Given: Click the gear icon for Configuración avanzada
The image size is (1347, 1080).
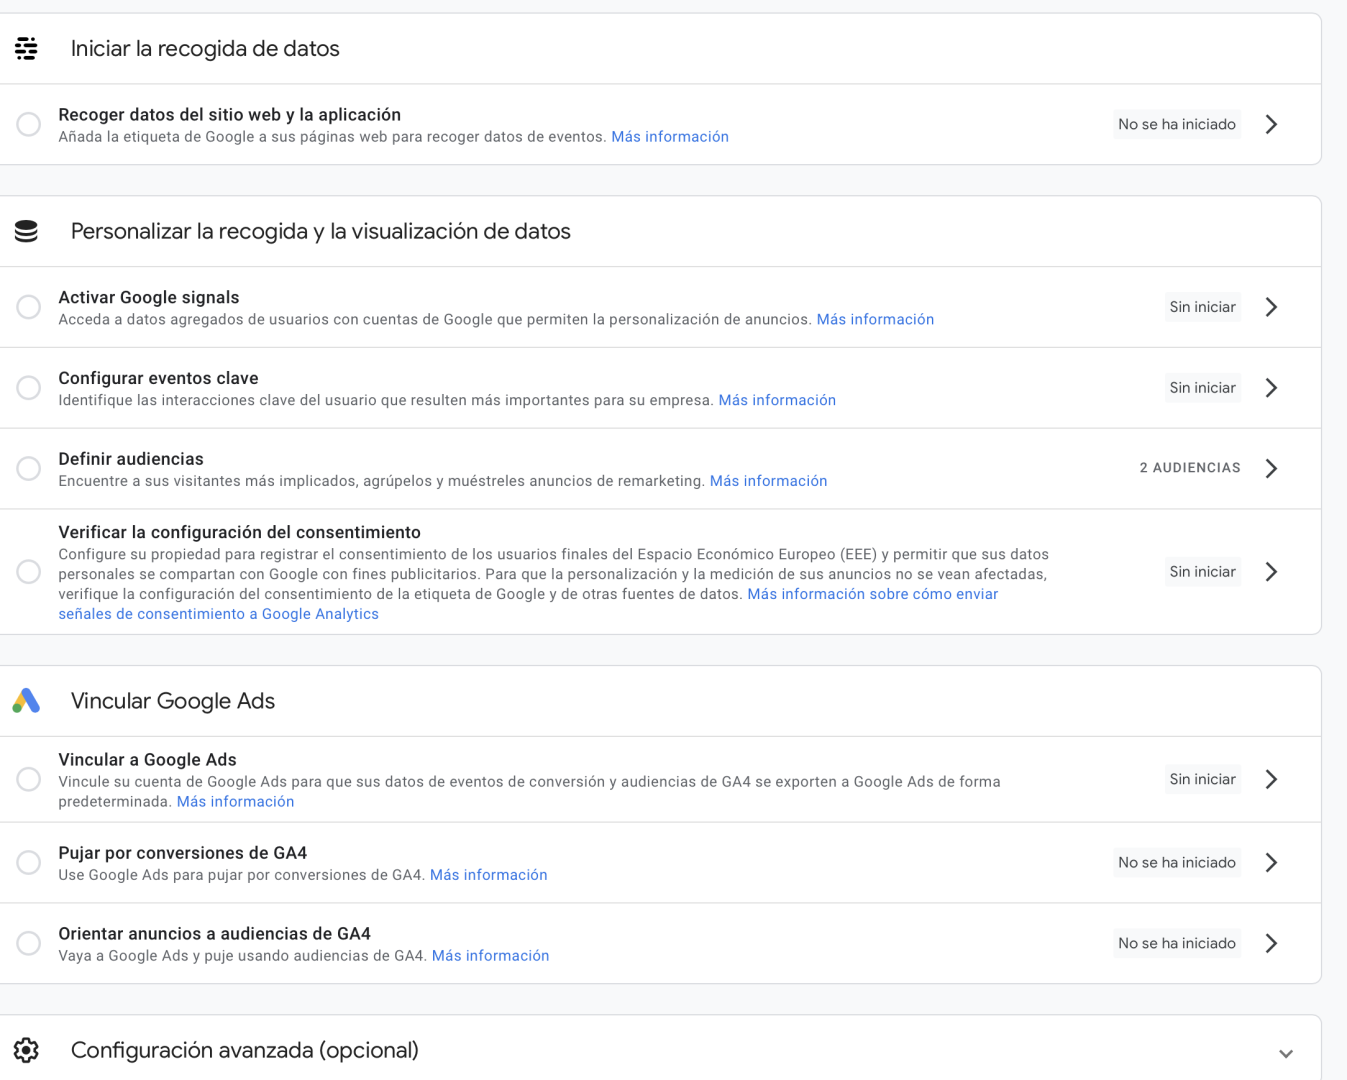Looking at the screenshot, I should click(27, 1050).
